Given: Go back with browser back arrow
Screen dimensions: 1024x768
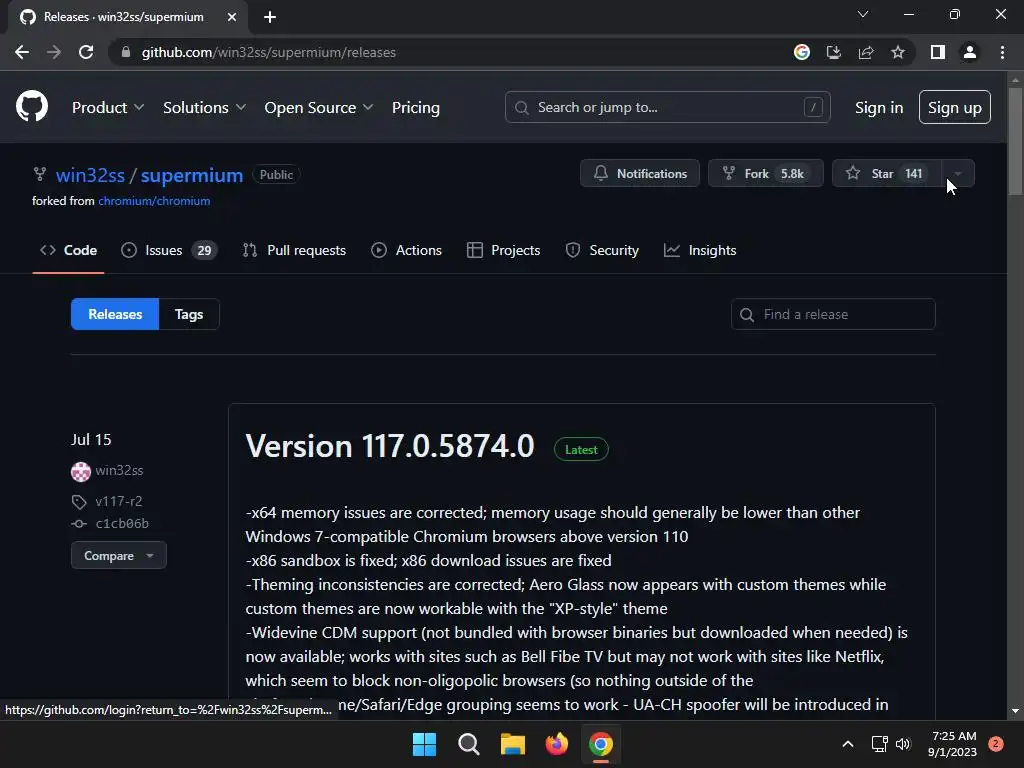Looking at the screenshot, I should click(22, 52).
